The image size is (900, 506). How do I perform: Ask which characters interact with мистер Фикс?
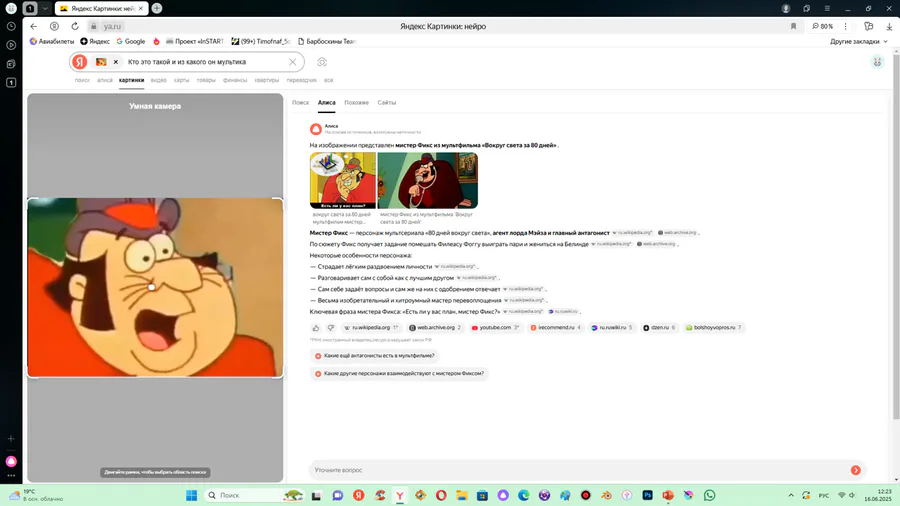pyautogui.click(x=399, y=373)
